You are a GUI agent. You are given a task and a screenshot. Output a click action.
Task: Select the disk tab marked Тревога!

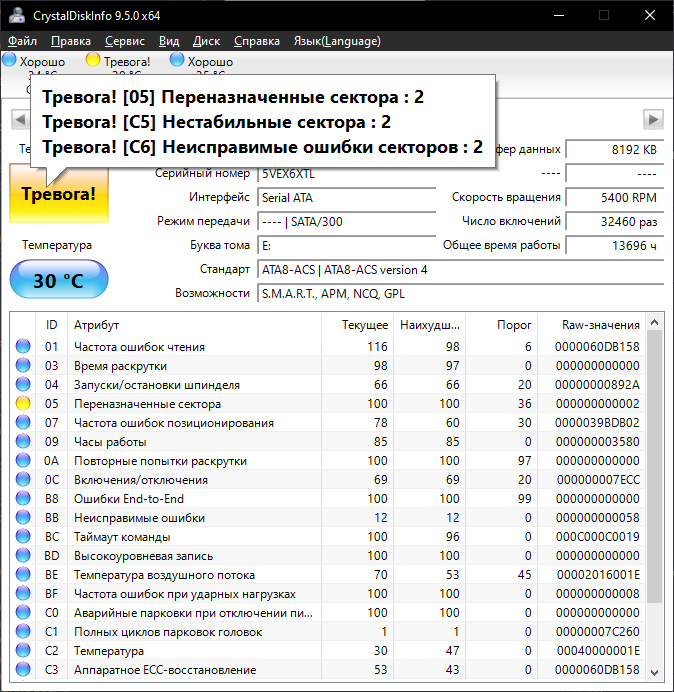point(118,62)
